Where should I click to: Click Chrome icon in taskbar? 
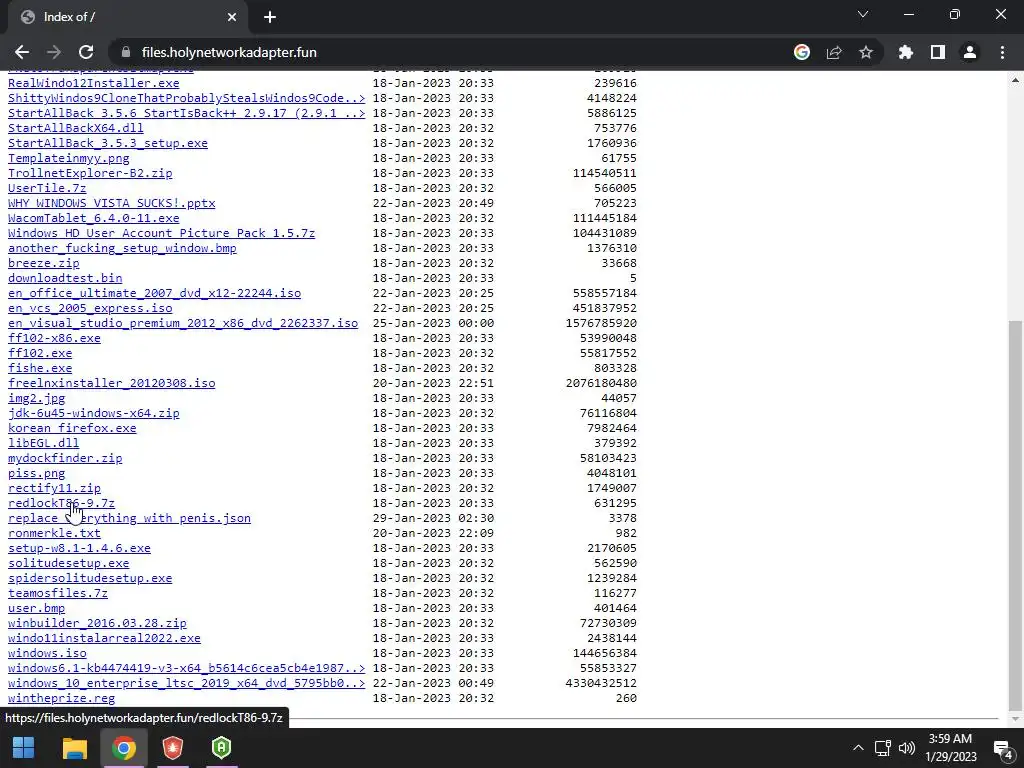click(x=123, y=748)
